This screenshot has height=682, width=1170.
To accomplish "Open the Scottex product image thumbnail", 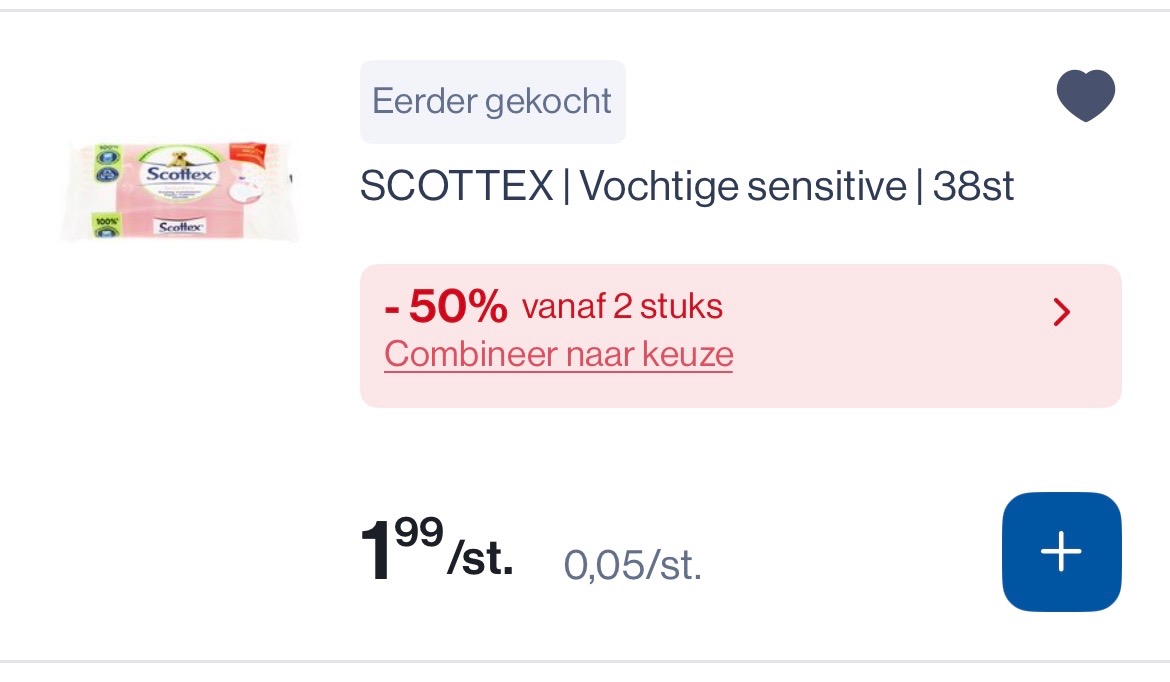I will (x=182, y=190).
